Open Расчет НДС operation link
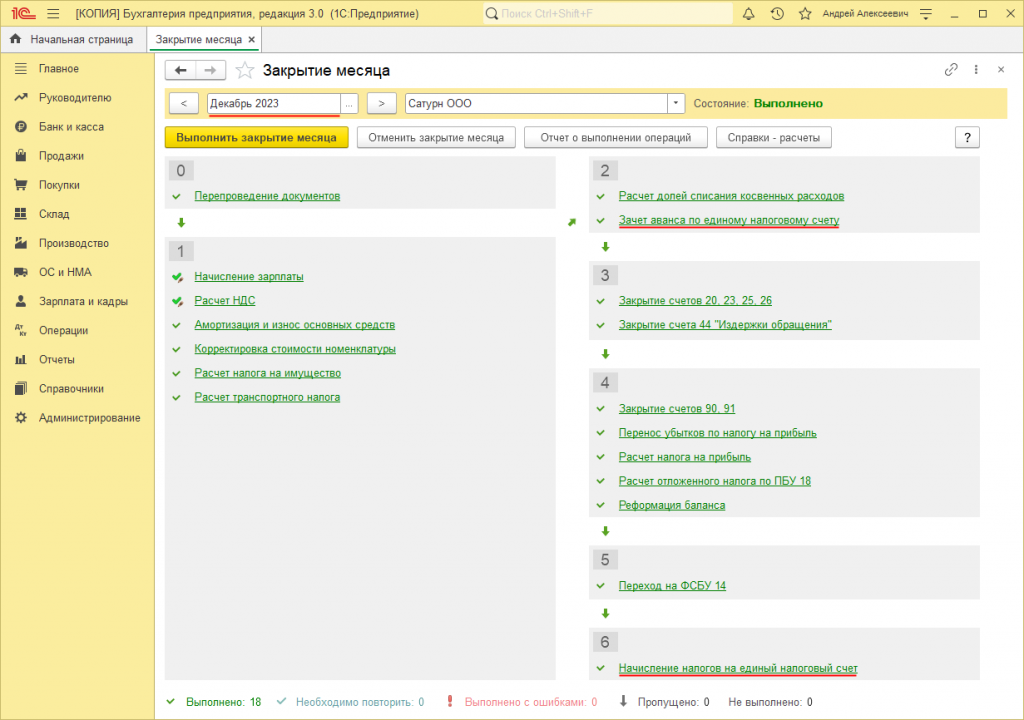 [225, 301]
